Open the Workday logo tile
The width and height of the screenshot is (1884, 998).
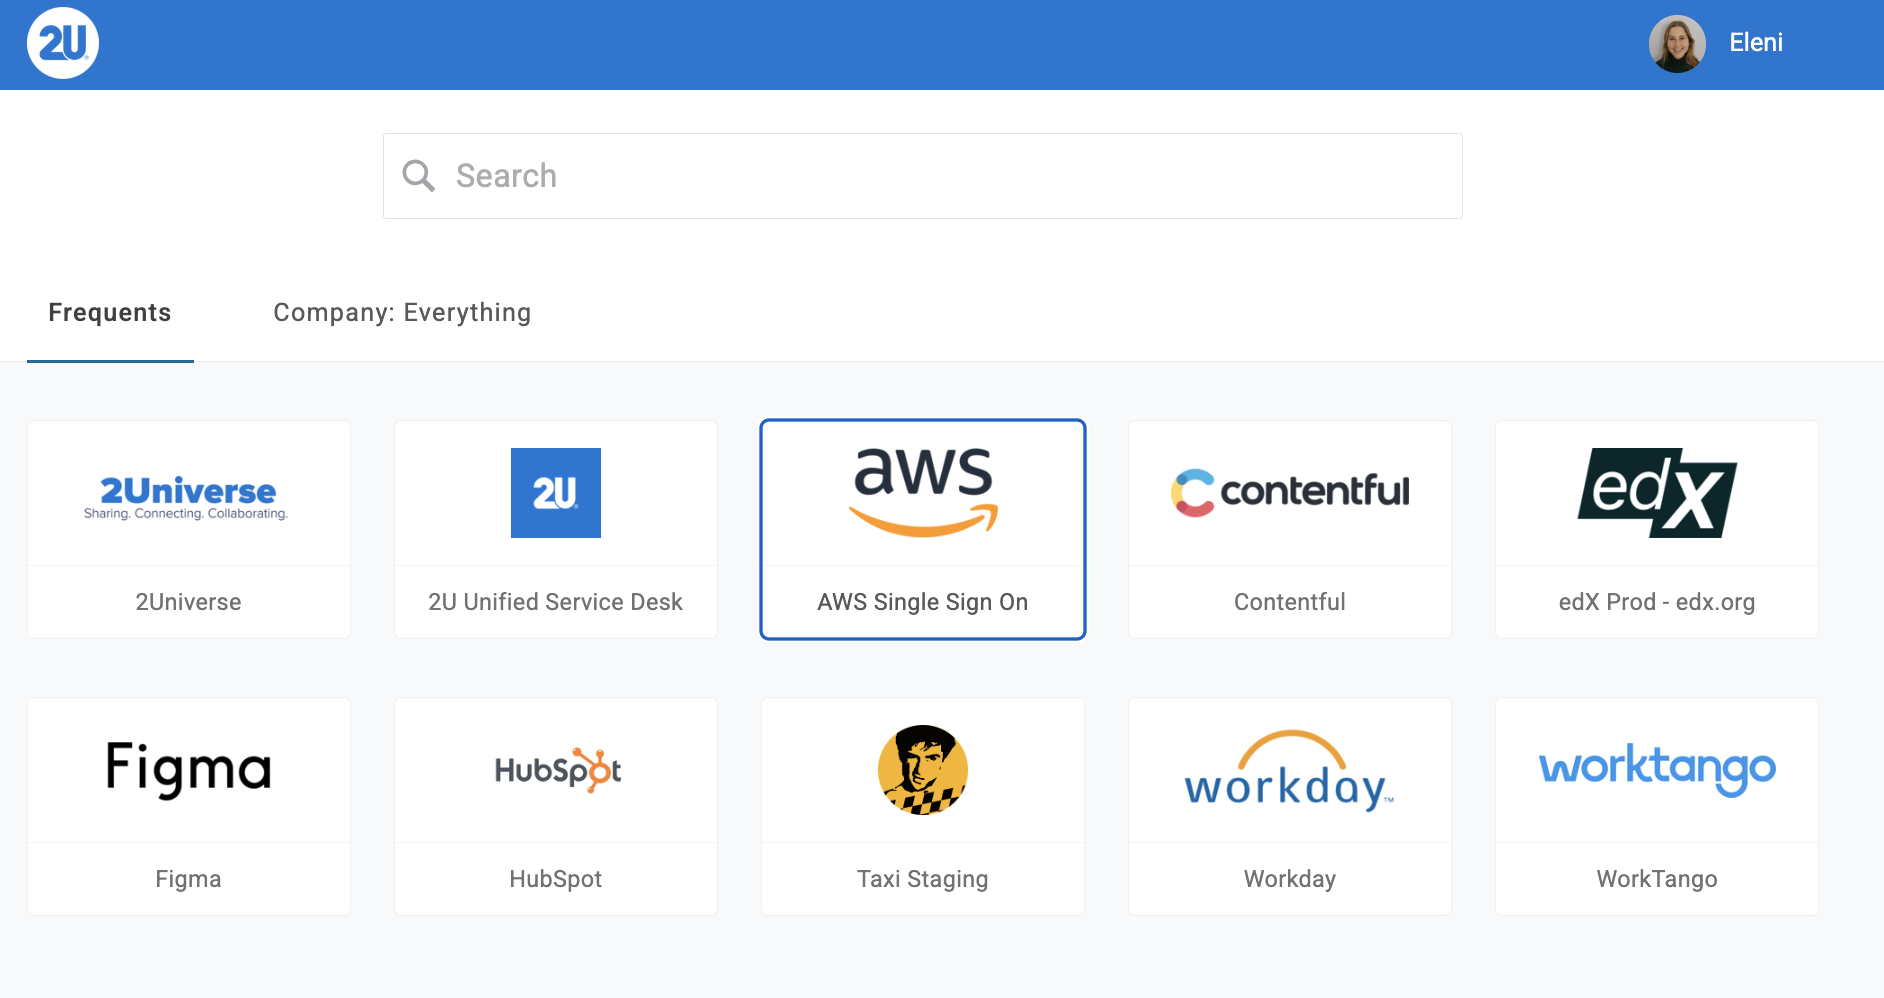[1289, 769]
